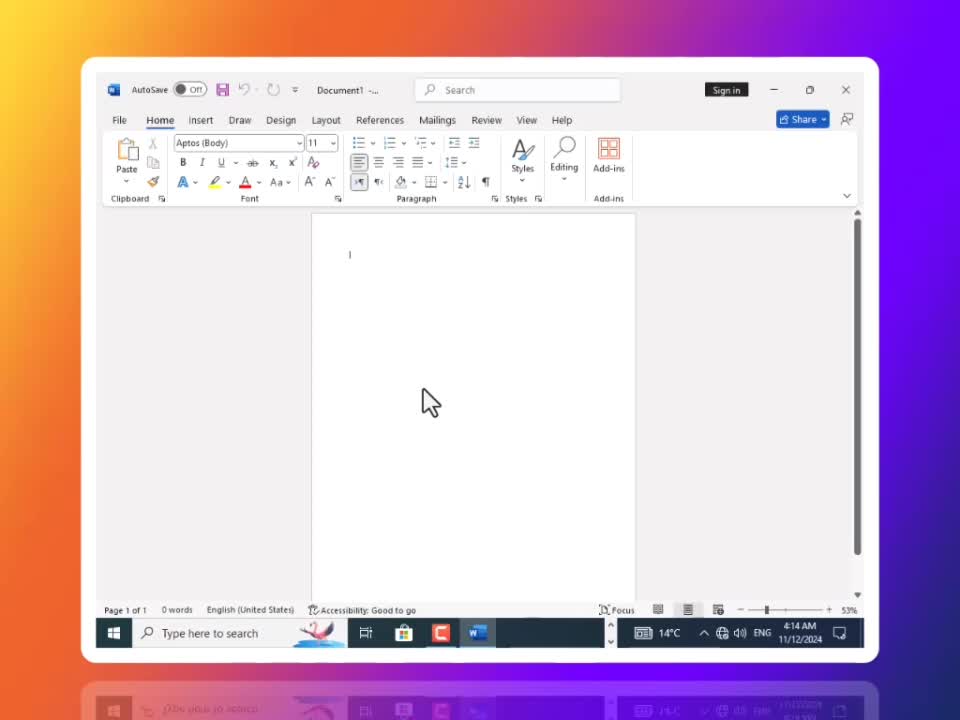This screenshot has height=720, width=960.
Task: Apply subscript formatting
Action: (x=273, y=163)
